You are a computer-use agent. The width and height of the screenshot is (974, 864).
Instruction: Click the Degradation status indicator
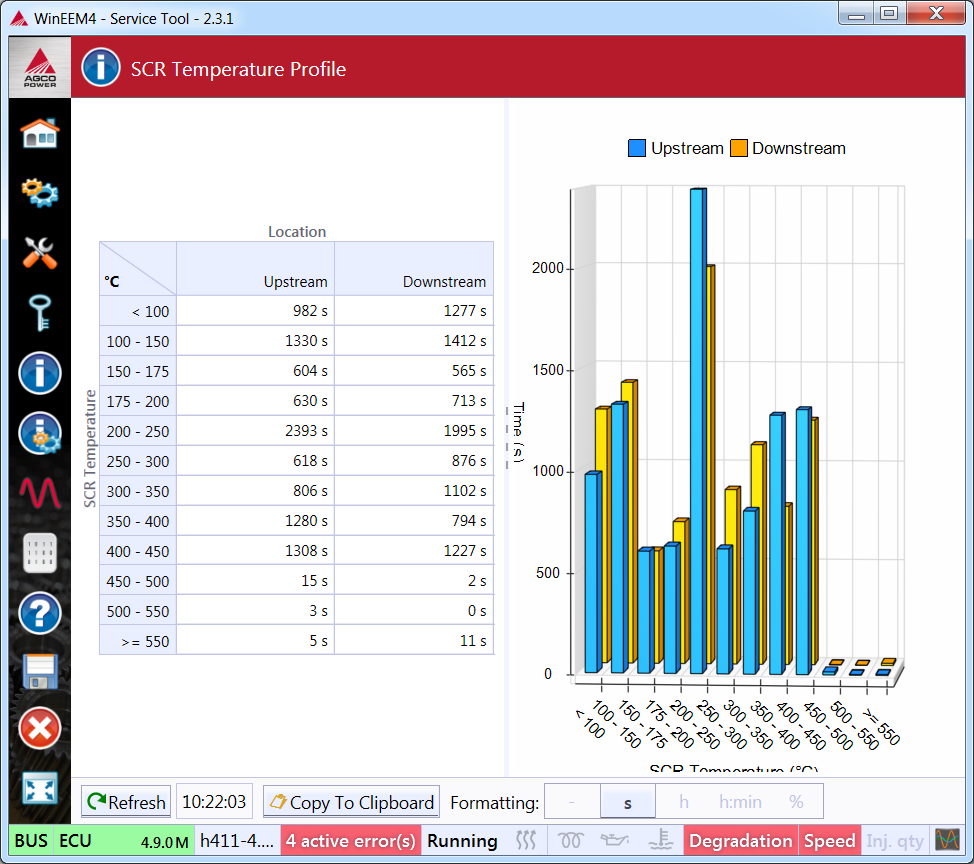click(740, 841)
